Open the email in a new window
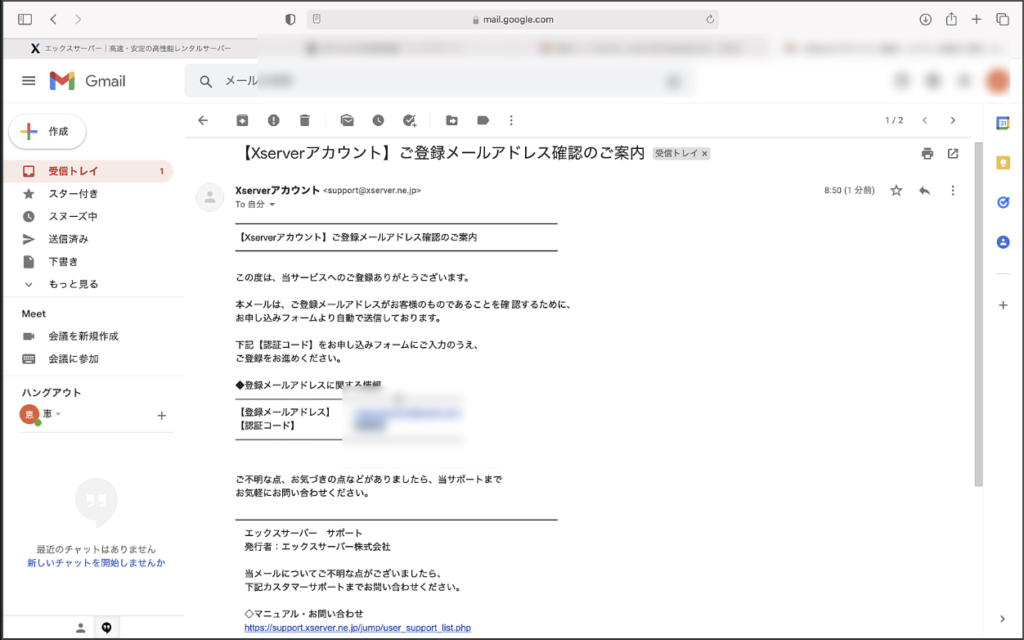The width and height of the screenshot is (1024, 640). 953,153
